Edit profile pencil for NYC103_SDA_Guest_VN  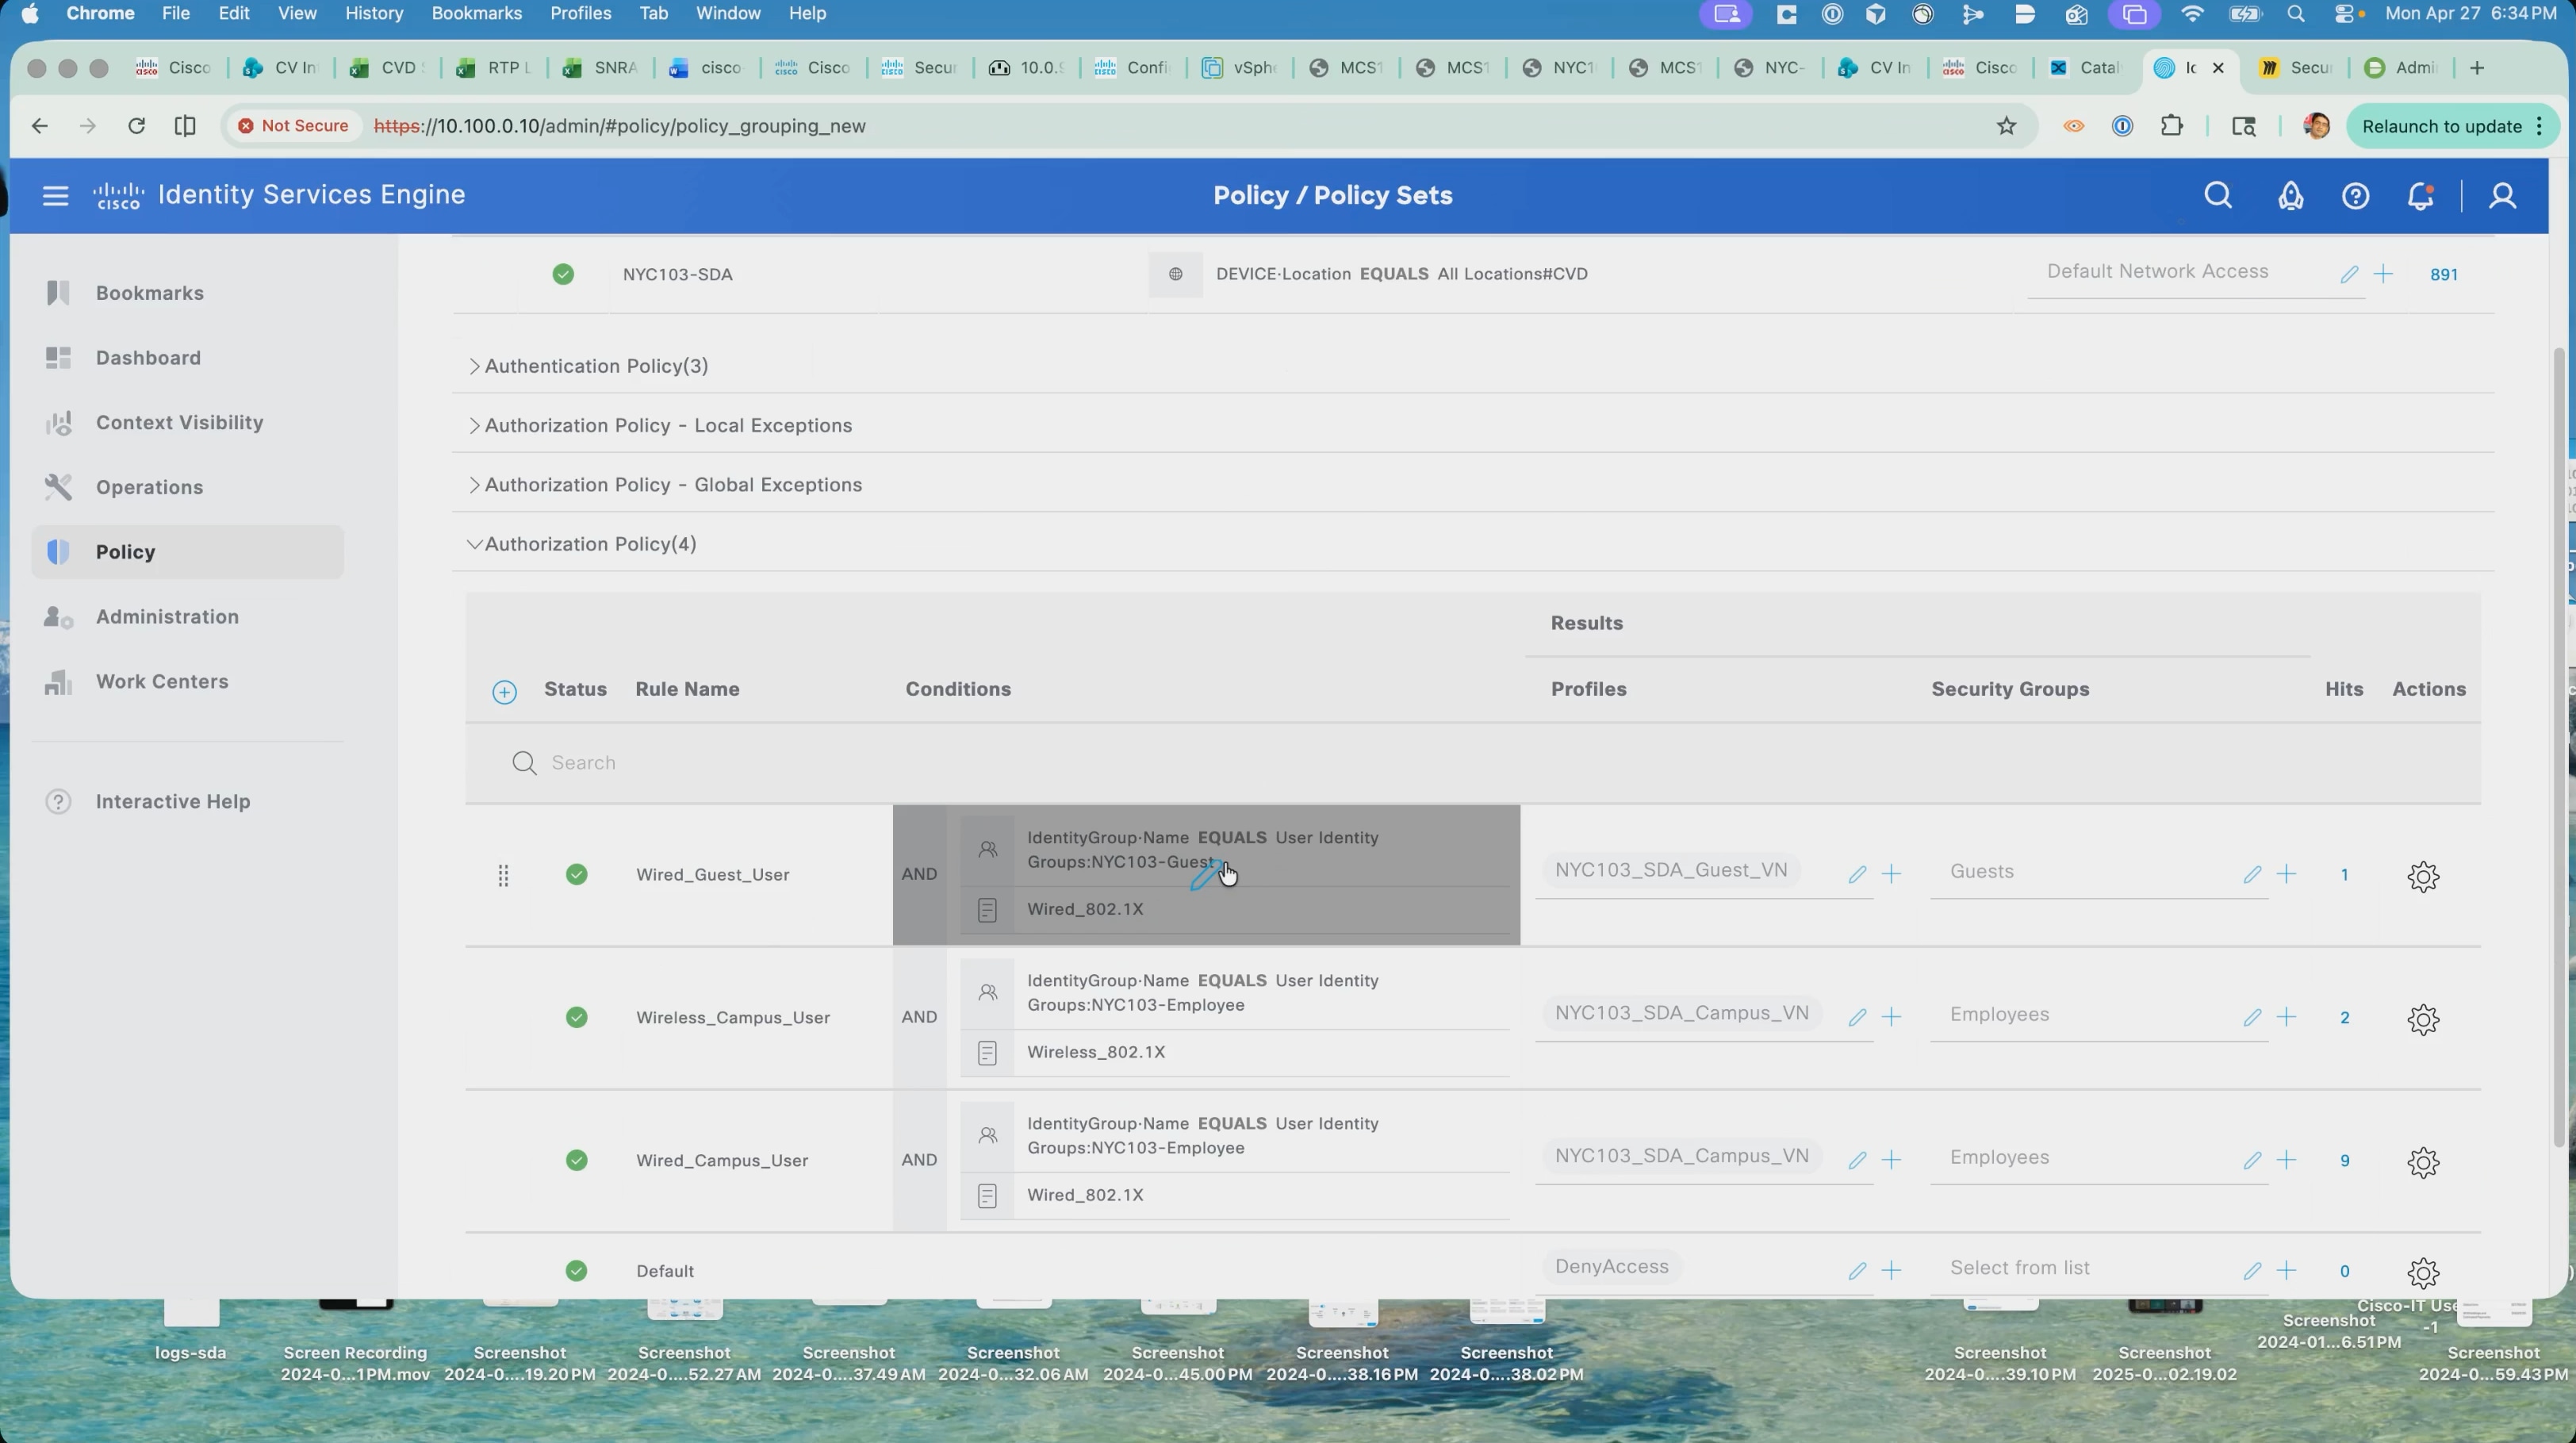click(1857, 875)
